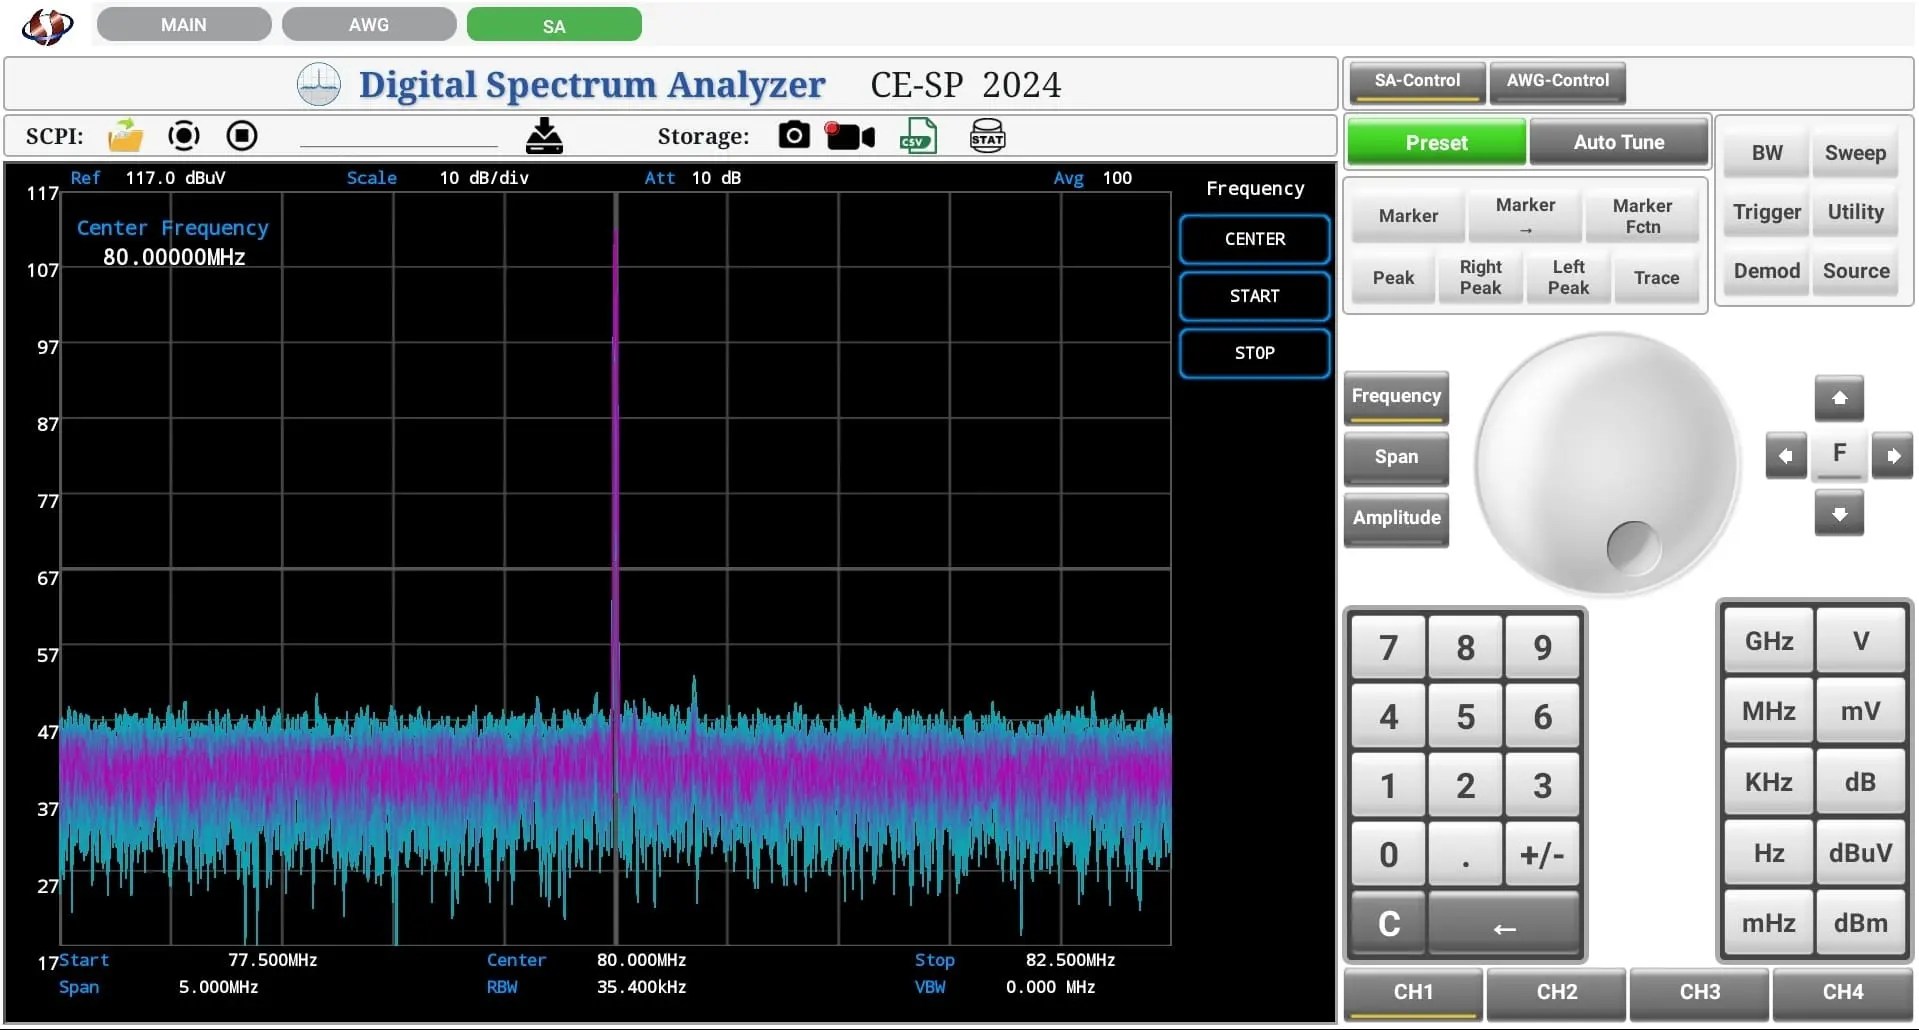The image size is (1919, 1030).
Task: Switch to the MAIN tab
Action: [184, 24]
